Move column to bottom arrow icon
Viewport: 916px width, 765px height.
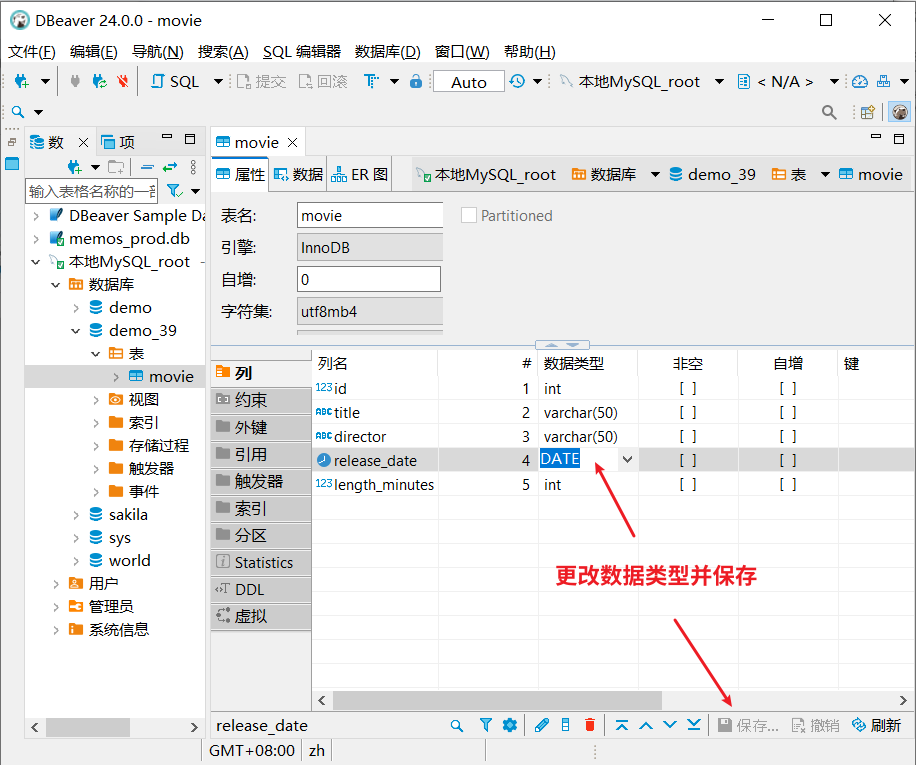coord(693,725)
